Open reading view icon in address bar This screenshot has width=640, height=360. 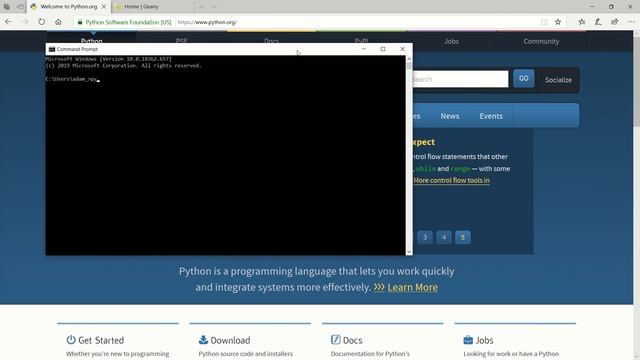coord(544,22)
